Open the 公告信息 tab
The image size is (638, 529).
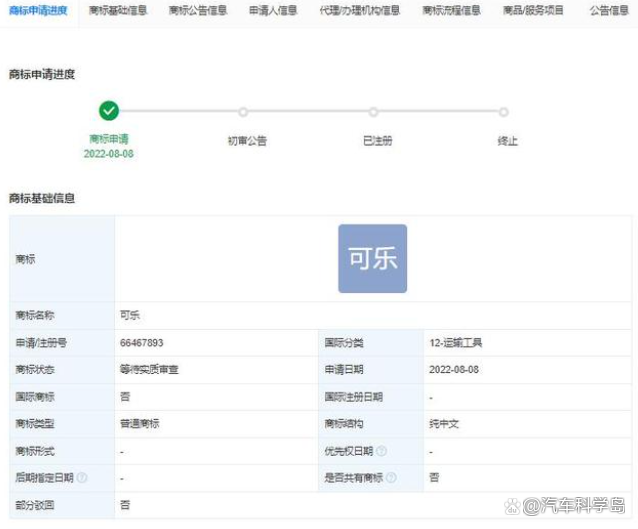click(609, 11)
